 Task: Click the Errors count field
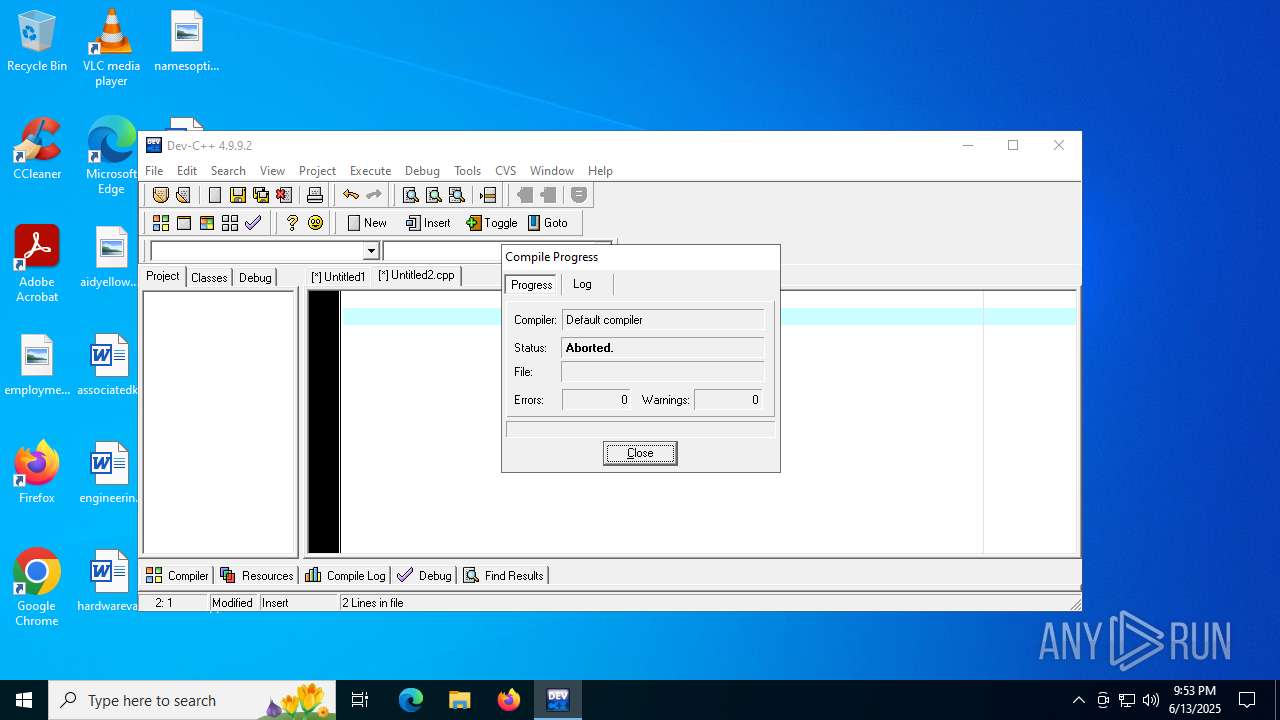point(596,400)
